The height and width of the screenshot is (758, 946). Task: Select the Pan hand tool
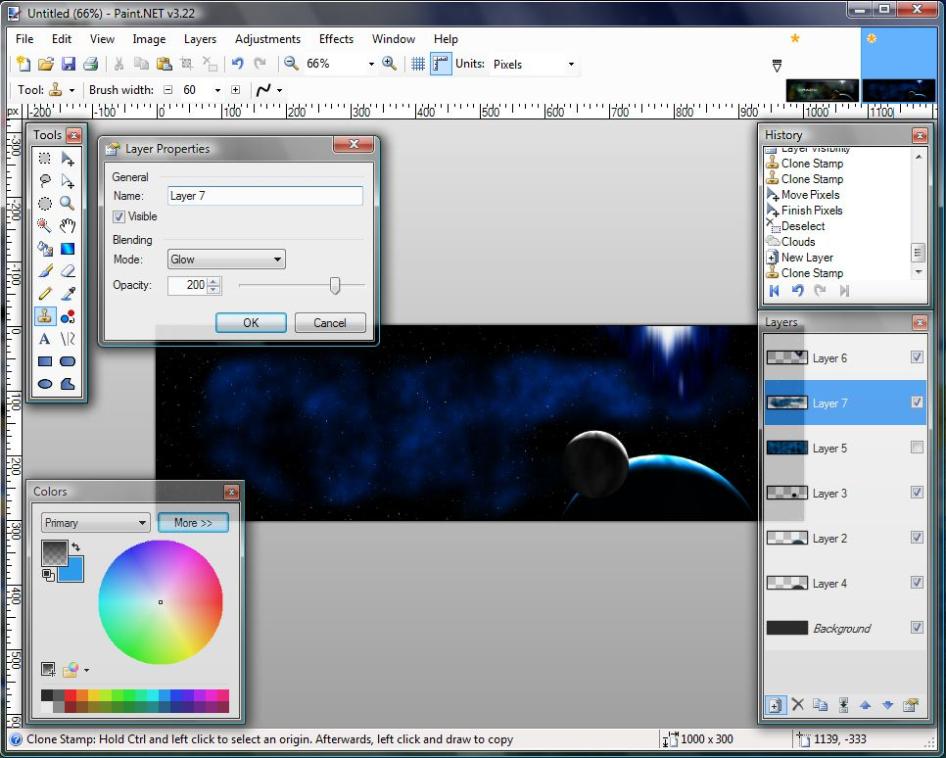coord(68,226)
